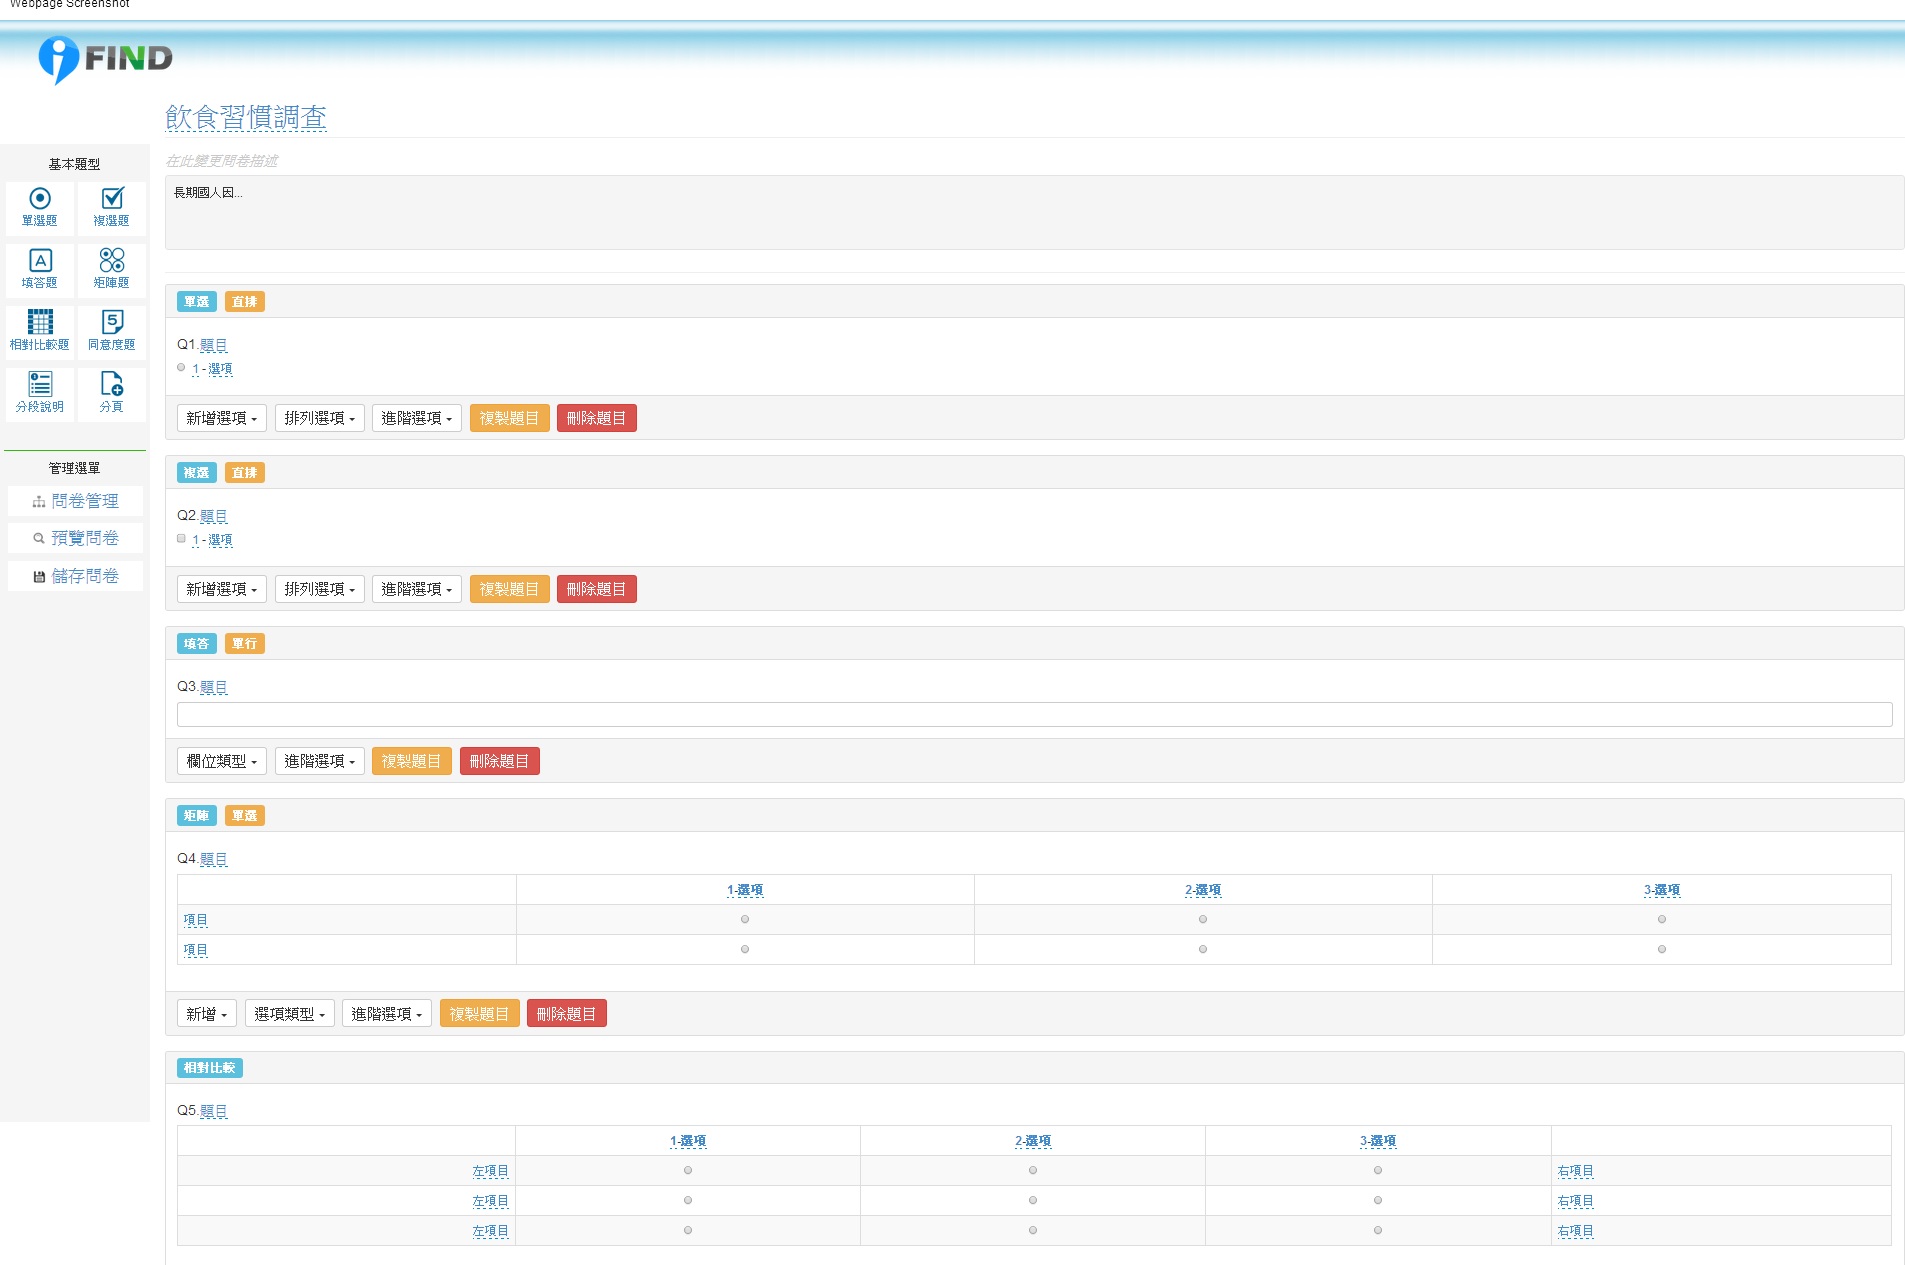Insert a 分頁 page break
This screenshot has height=1265, width=1905.
[x=112, y=394]
